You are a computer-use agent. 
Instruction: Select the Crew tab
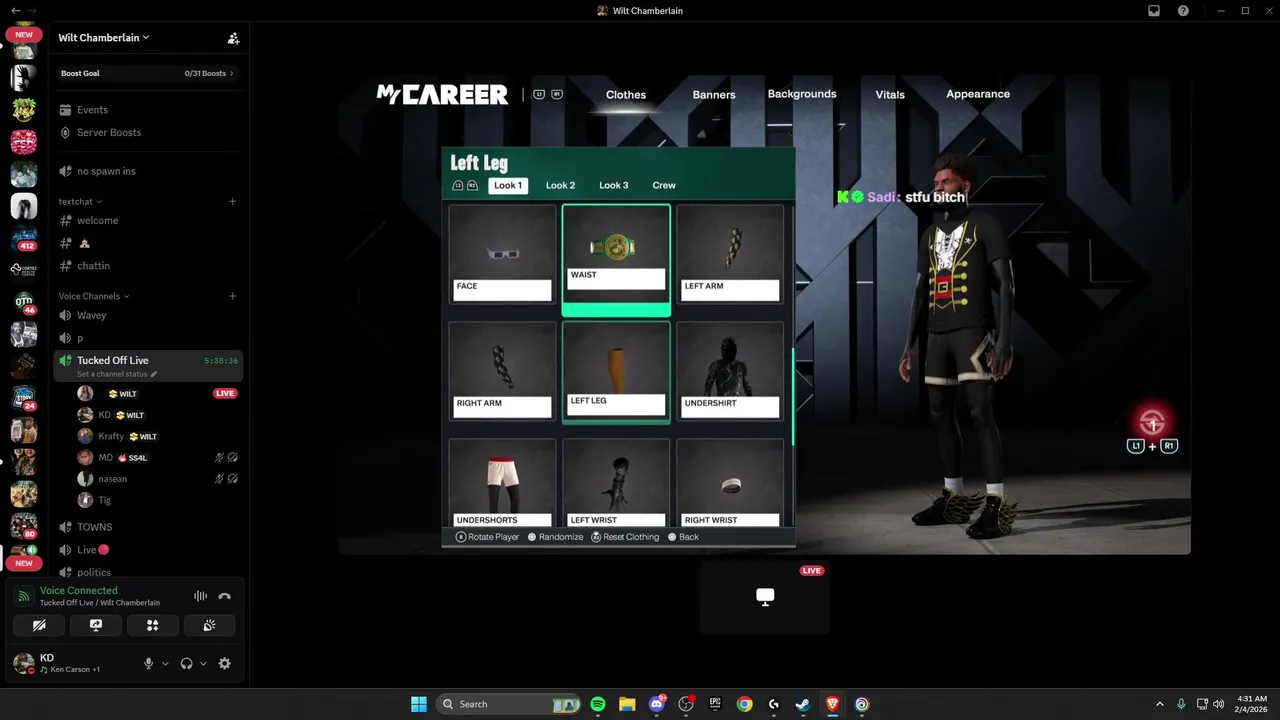(664, 185)
